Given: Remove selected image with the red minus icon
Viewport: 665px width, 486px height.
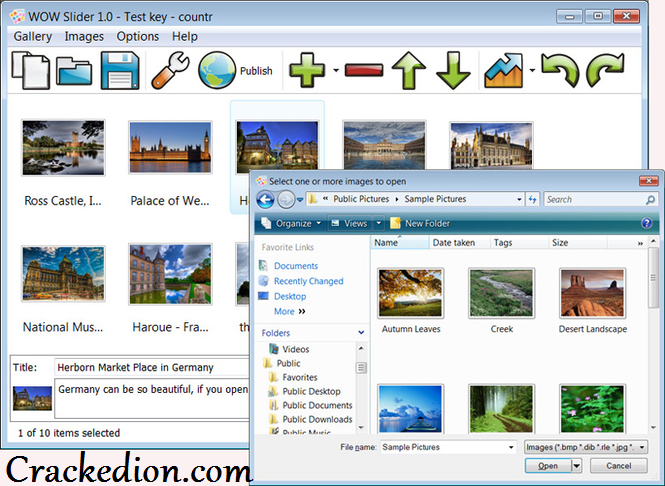Looking at the screenshot, I should 364,70.
